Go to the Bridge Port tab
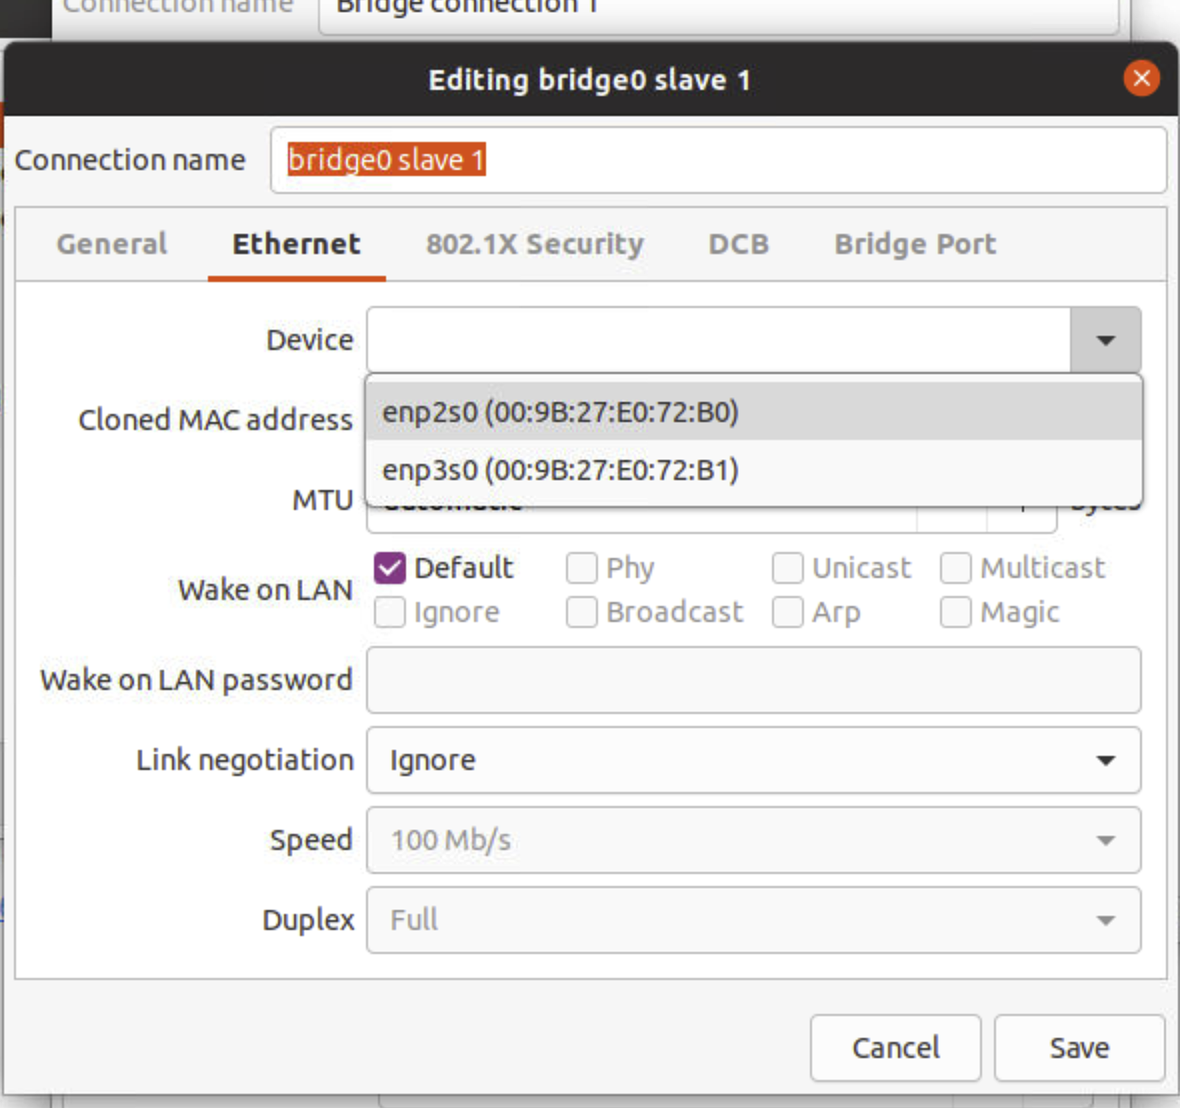This screenshot has width=1180, height=1108. pyautogui.click(x=915, y=244)
